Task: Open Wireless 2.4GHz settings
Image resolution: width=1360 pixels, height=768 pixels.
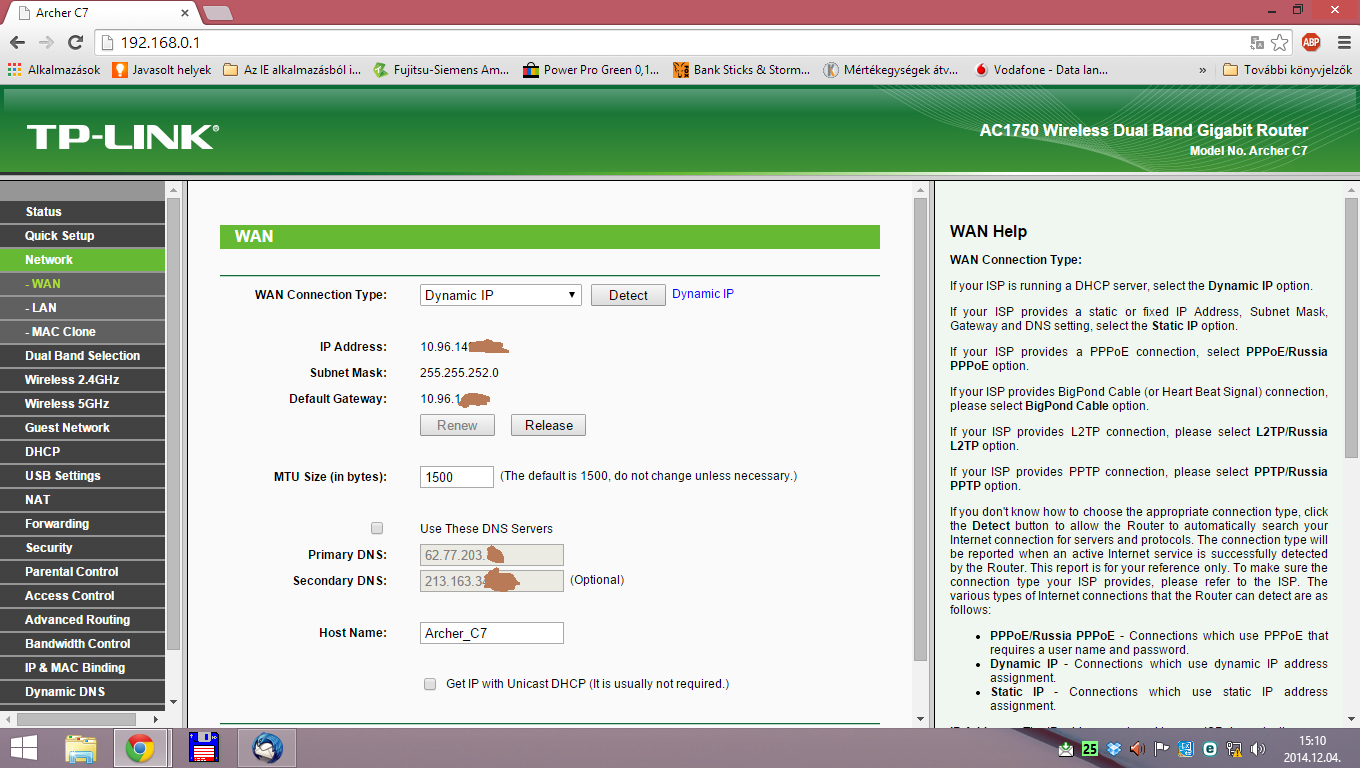Action: pyautogui.click(x=82, y=380)
